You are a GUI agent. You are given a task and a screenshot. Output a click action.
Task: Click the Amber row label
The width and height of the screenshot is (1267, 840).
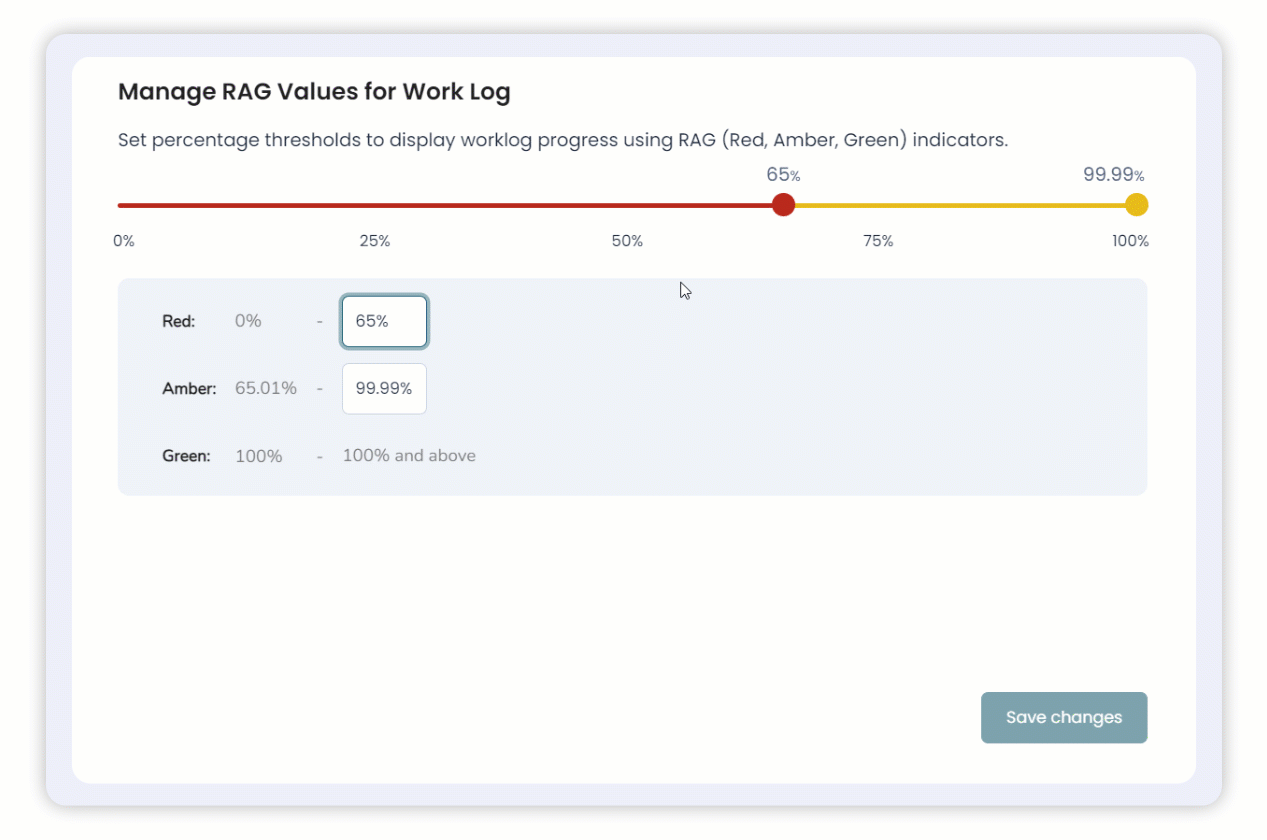click(189, 389)
